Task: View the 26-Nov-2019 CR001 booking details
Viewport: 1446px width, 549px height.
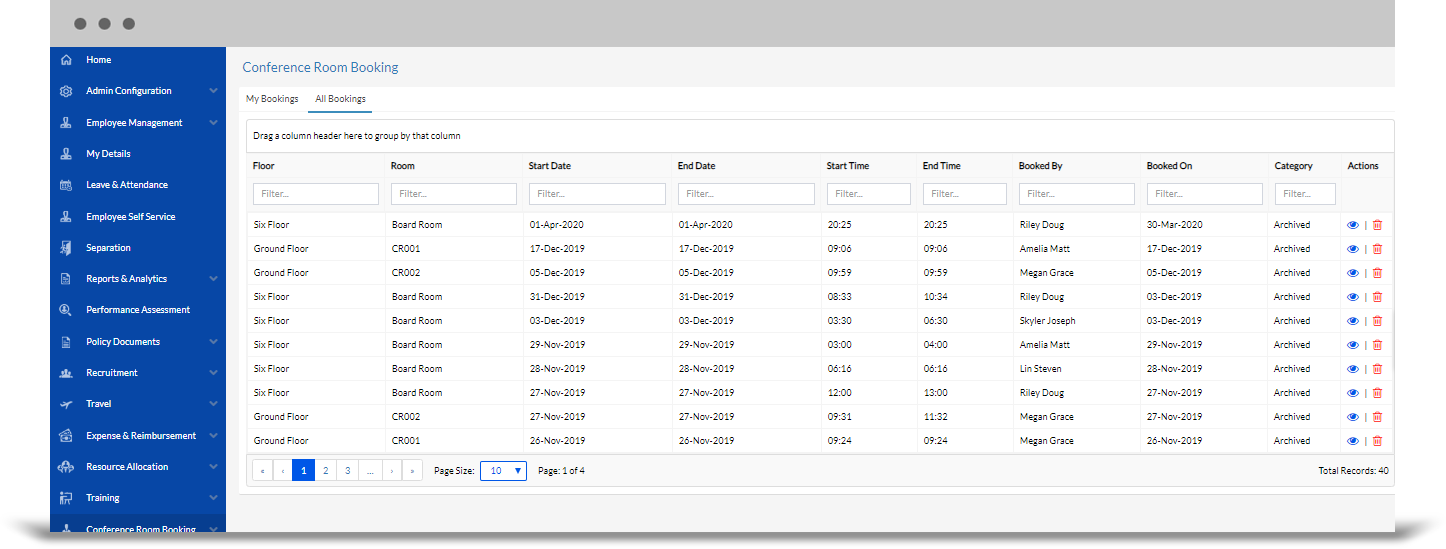Action: coord(1353,441)
